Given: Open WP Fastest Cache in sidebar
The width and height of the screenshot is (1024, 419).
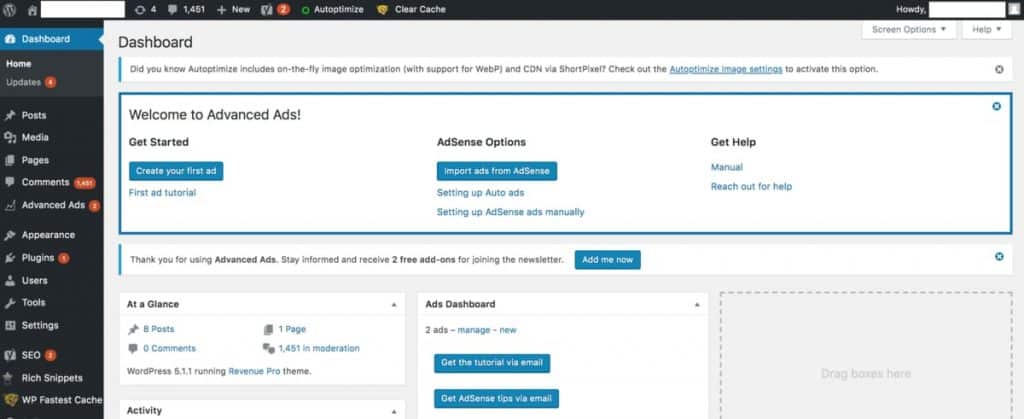Looking at the screenshot, I should click(x=52, y=400).
